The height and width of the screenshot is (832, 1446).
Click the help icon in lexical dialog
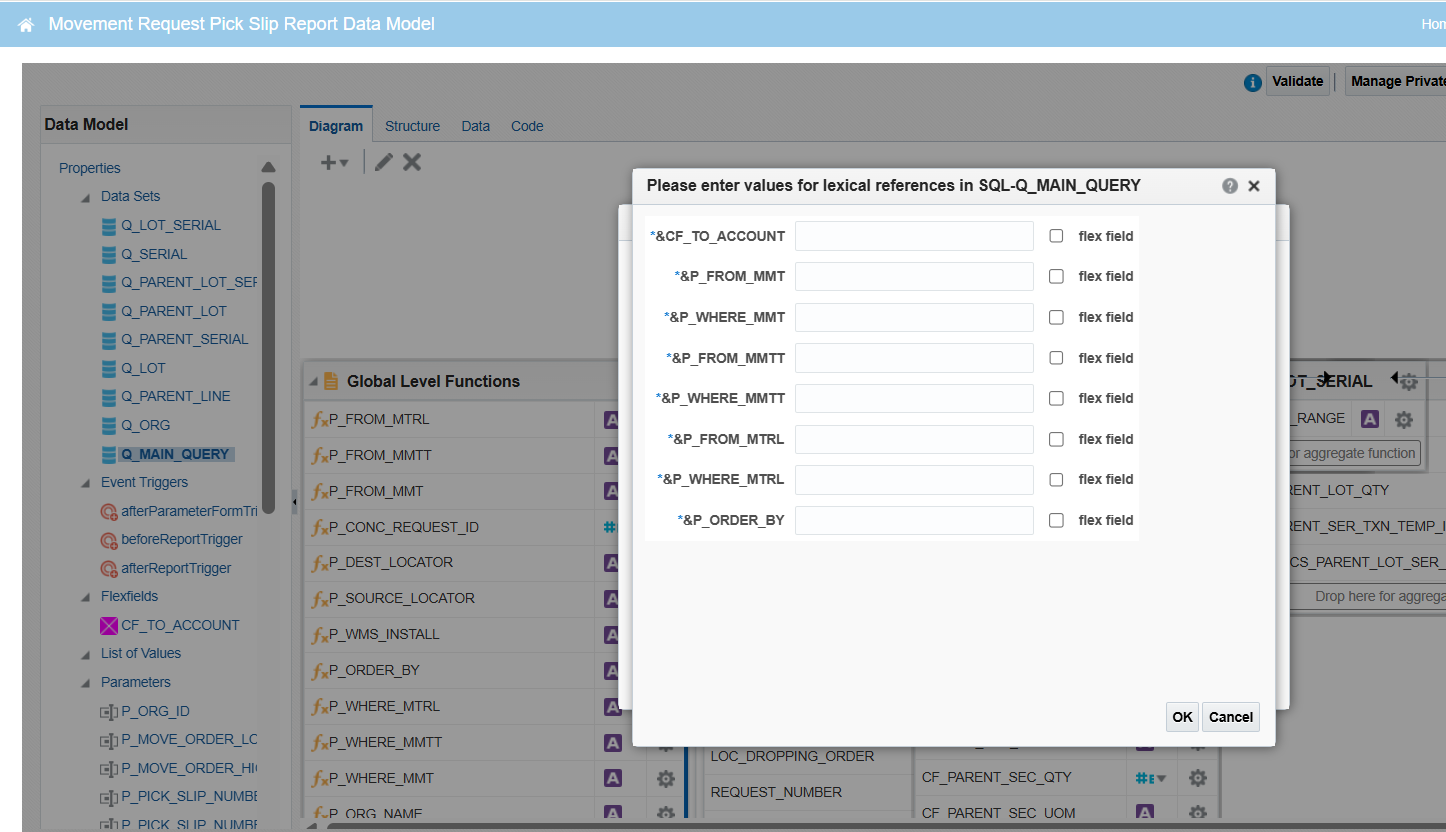[1230, 186]
